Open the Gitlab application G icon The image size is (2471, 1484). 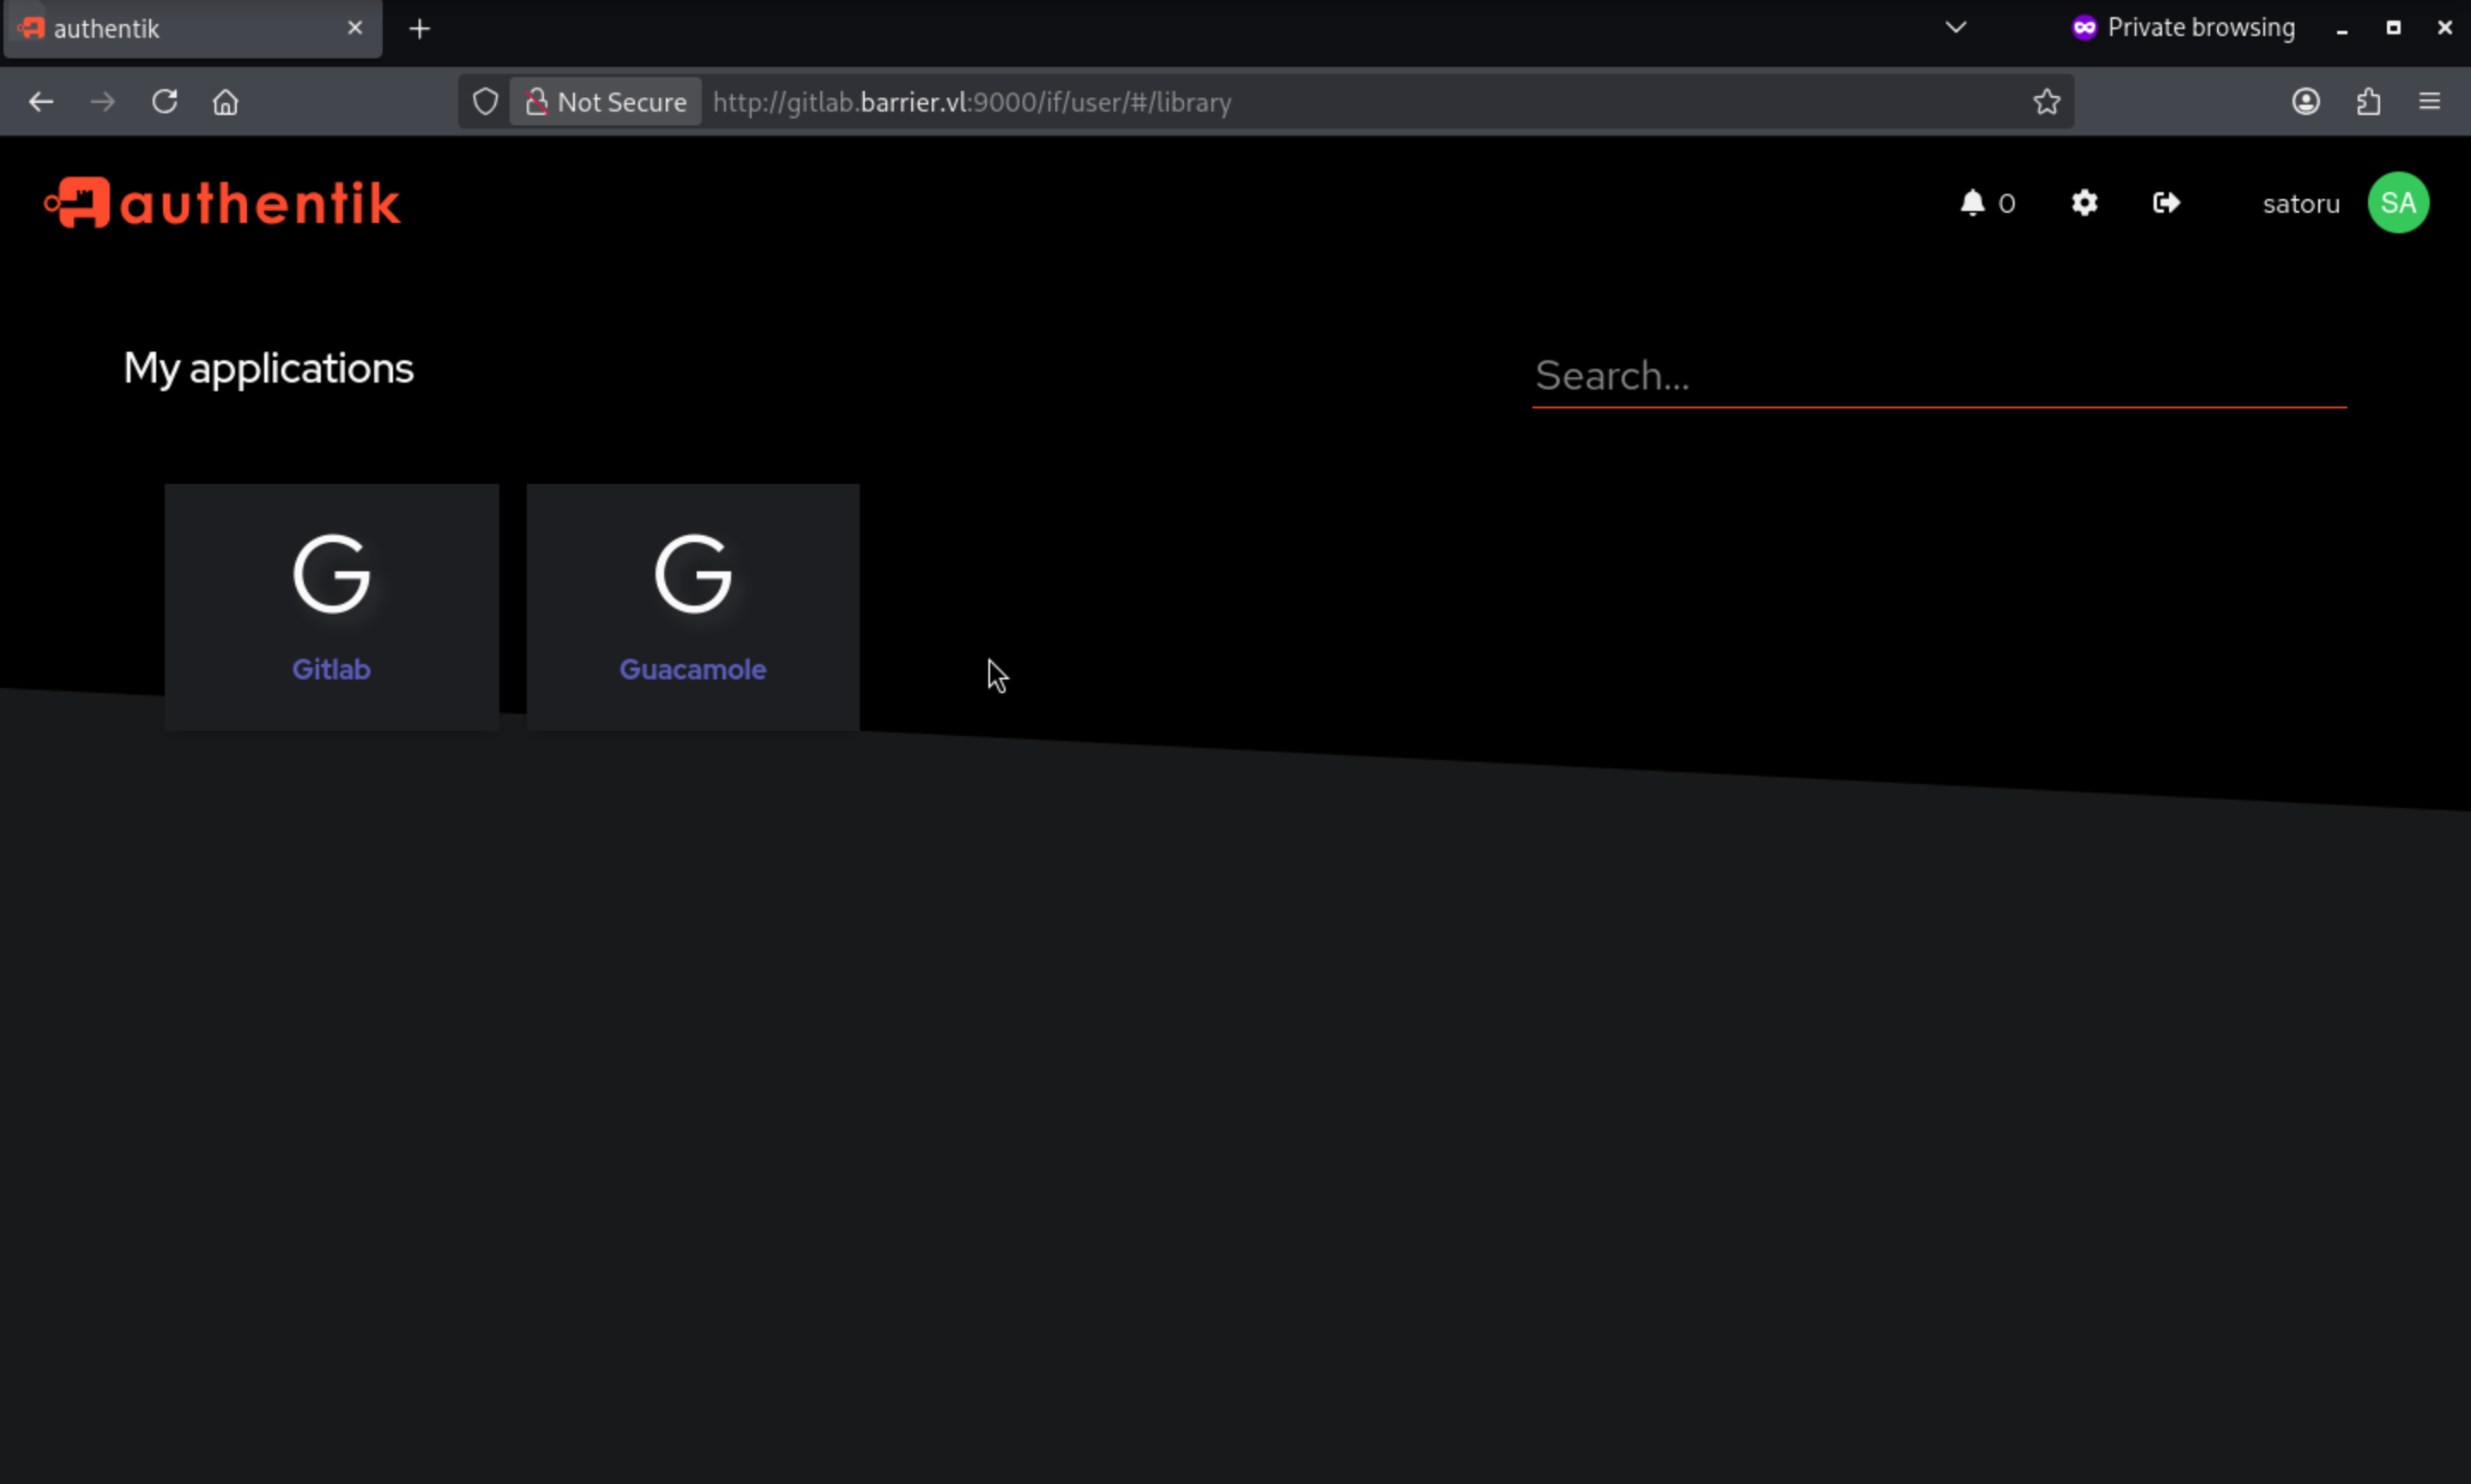[x=331, y=574]
